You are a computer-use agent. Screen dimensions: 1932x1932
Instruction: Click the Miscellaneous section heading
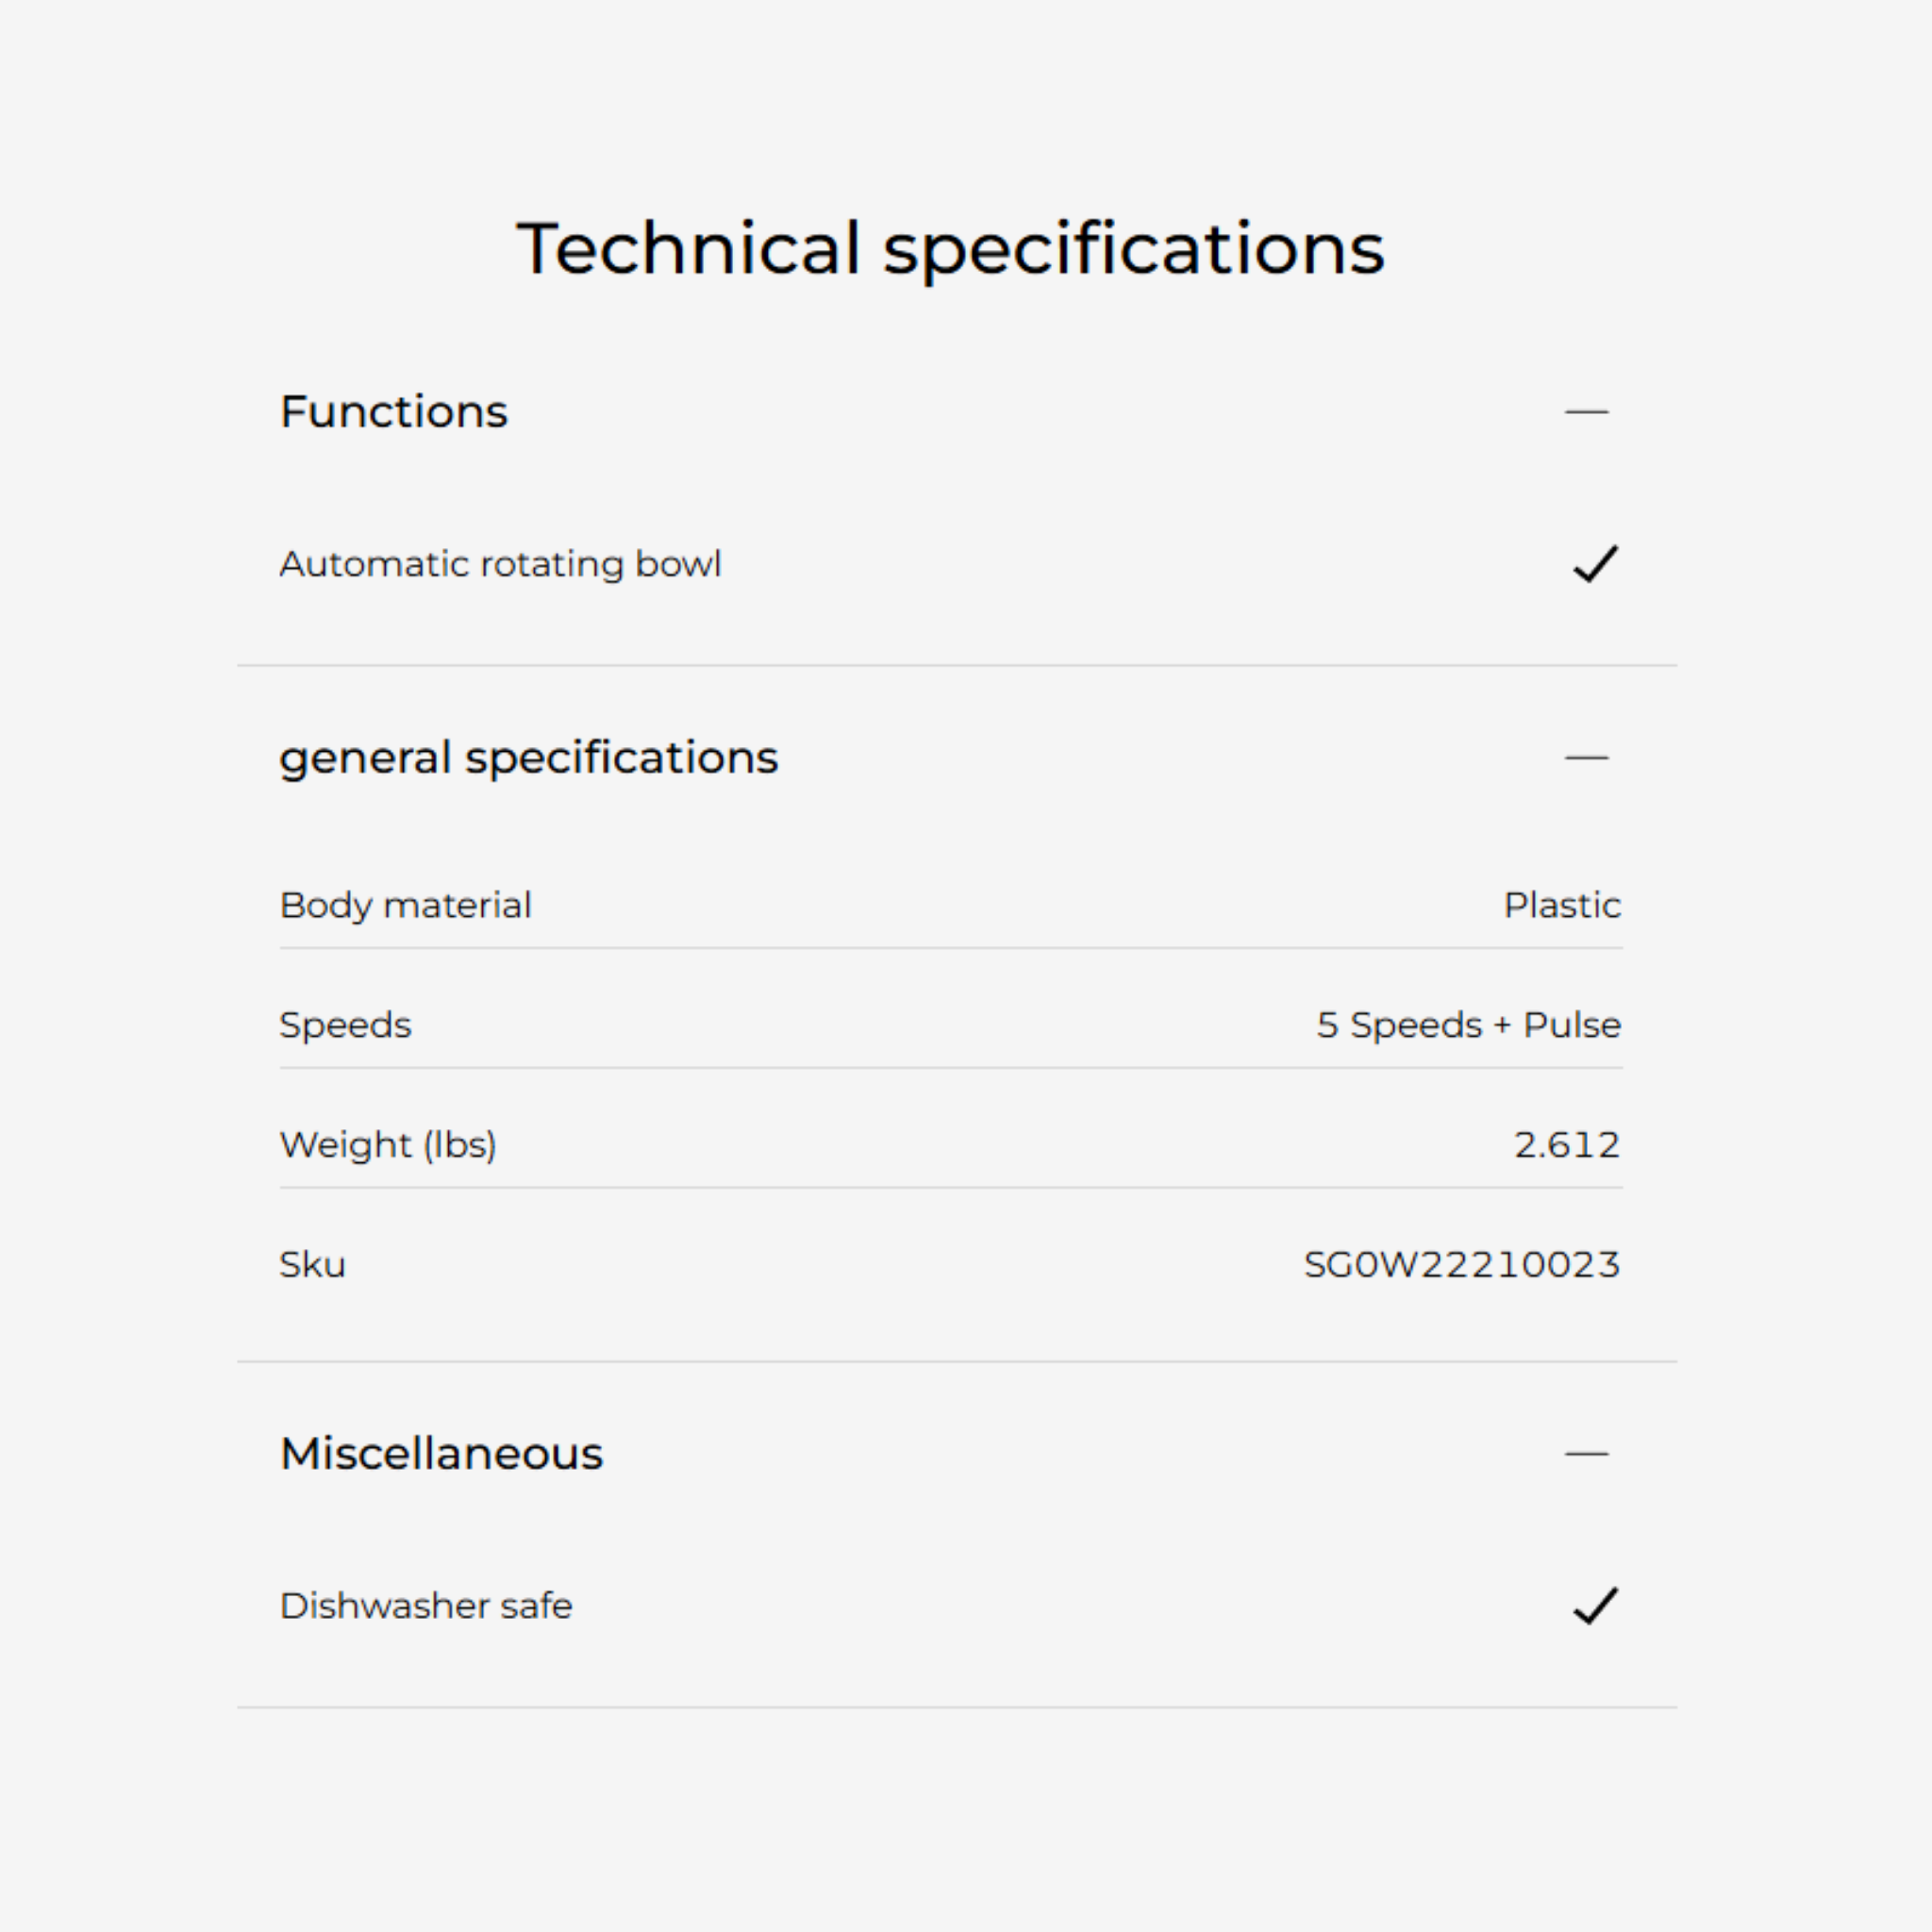pyautogui.click(x=441, y=1454)
